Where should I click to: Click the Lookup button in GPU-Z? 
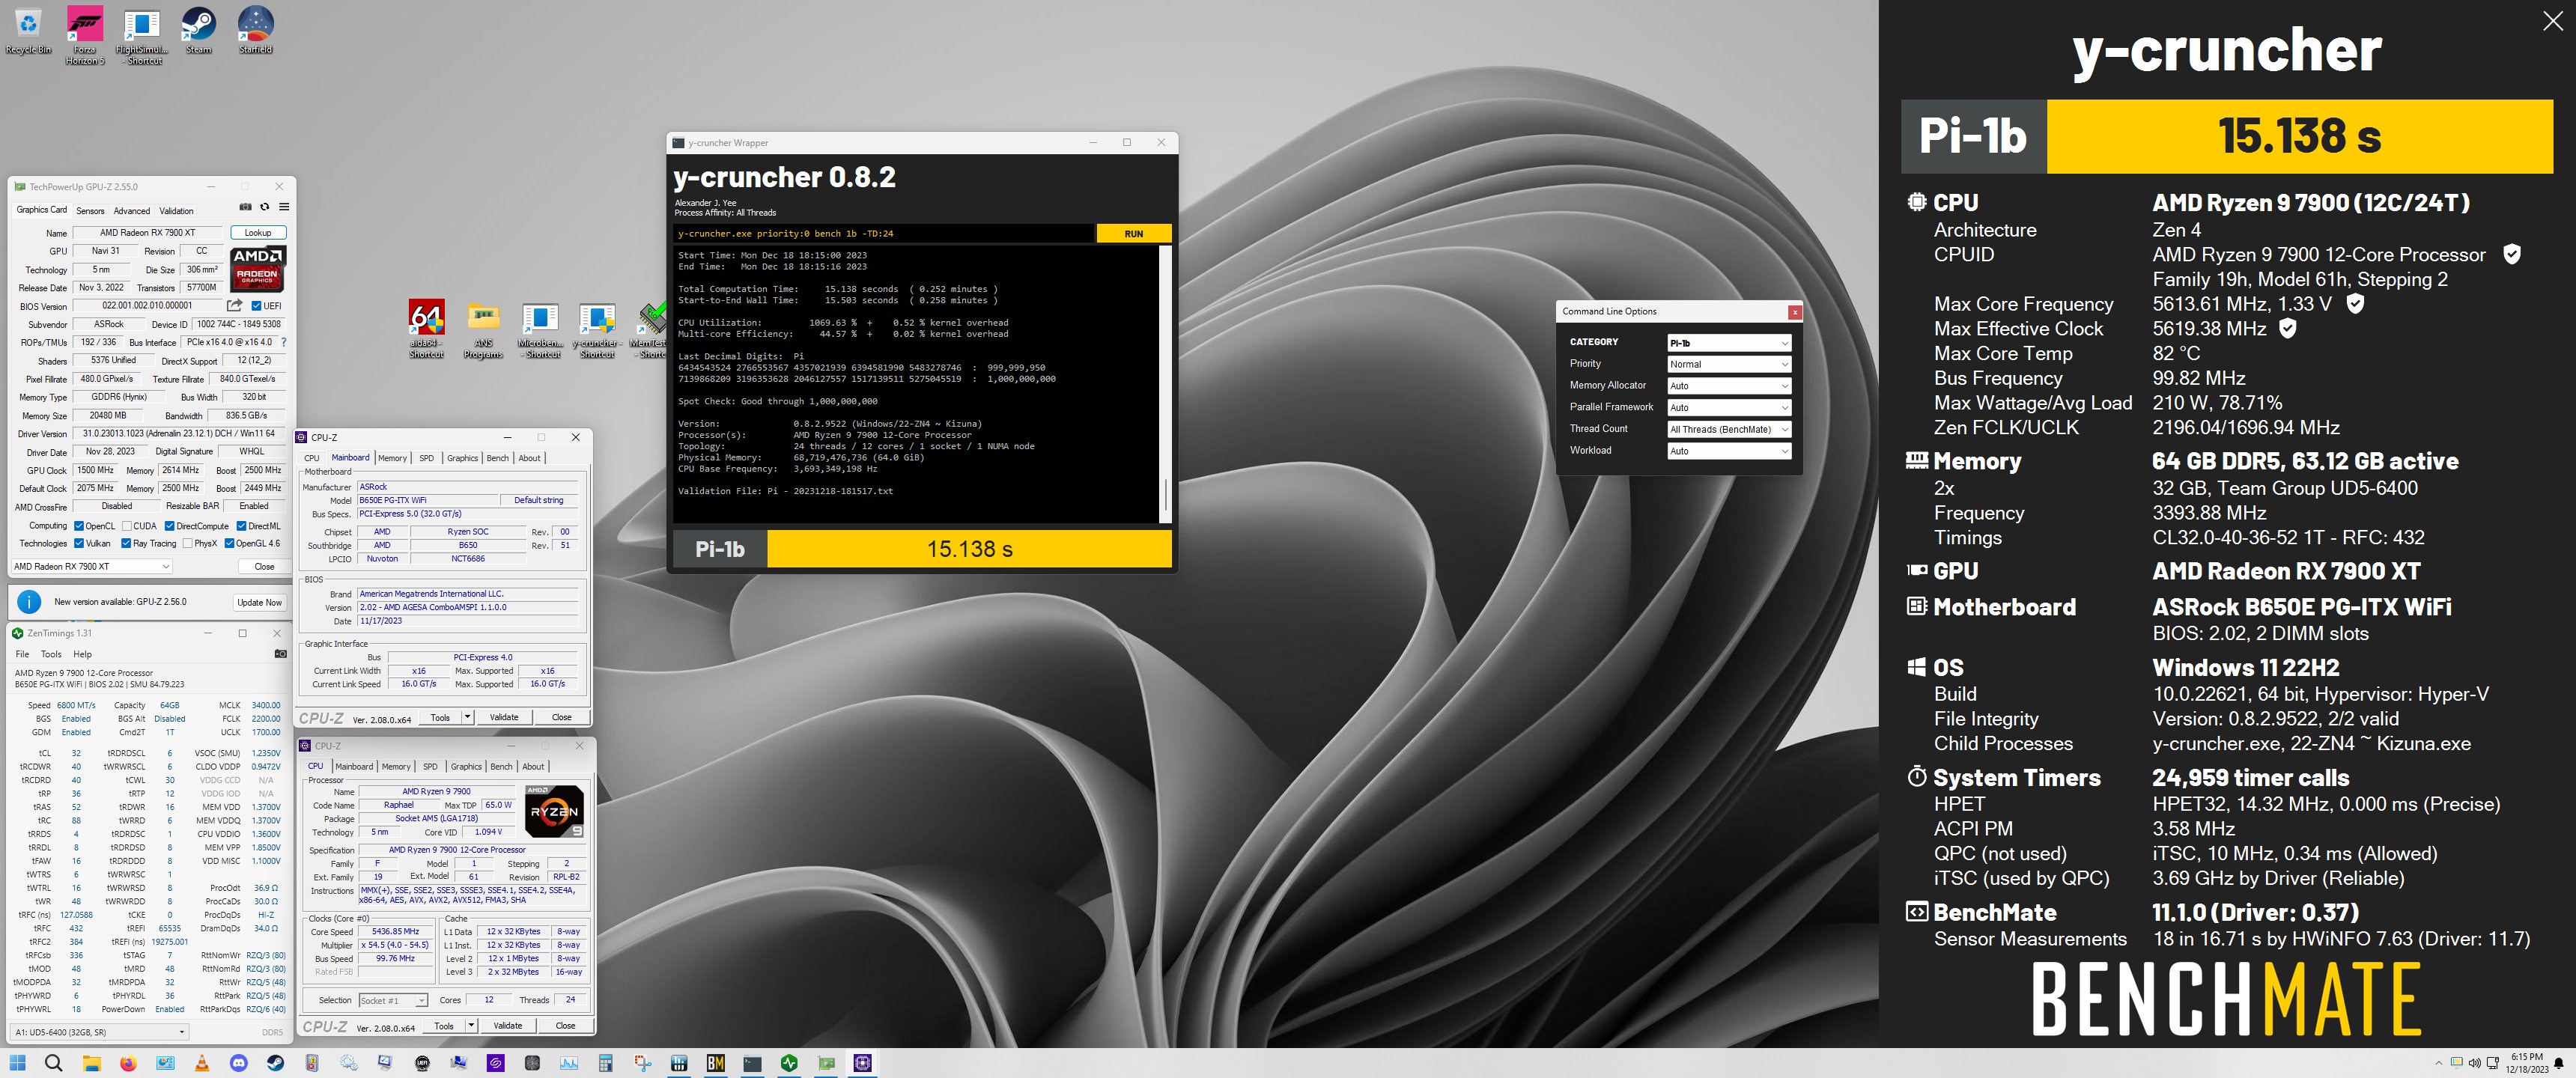[x=258, y=232]
